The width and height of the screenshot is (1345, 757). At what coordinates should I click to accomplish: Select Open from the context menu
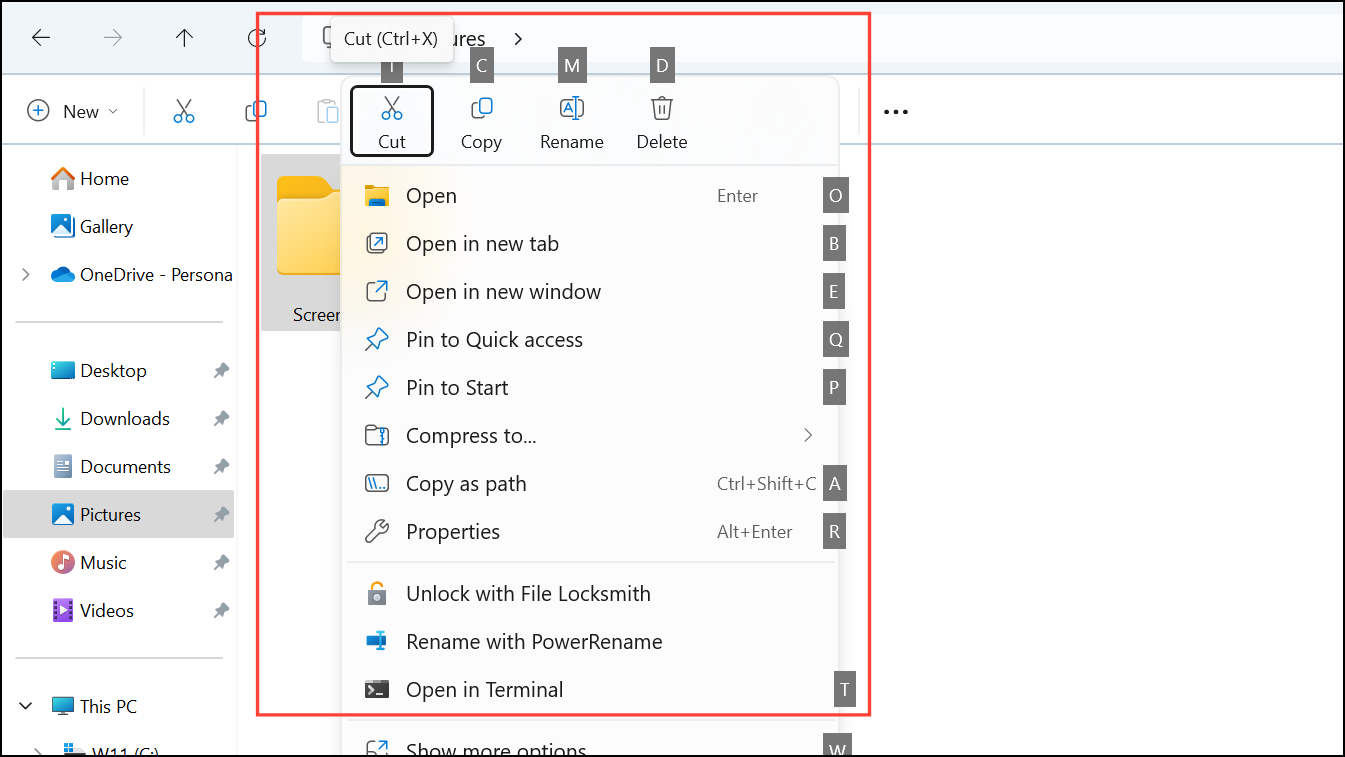coord(590,196)
